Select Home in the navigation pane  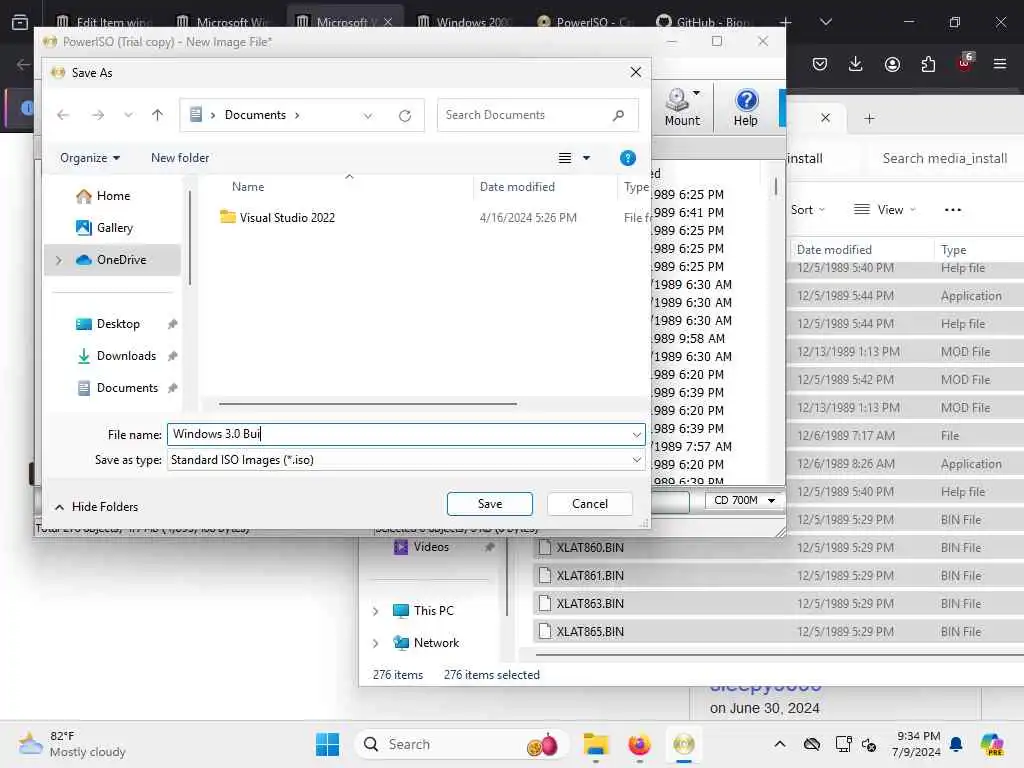click(x=113, y=196)
